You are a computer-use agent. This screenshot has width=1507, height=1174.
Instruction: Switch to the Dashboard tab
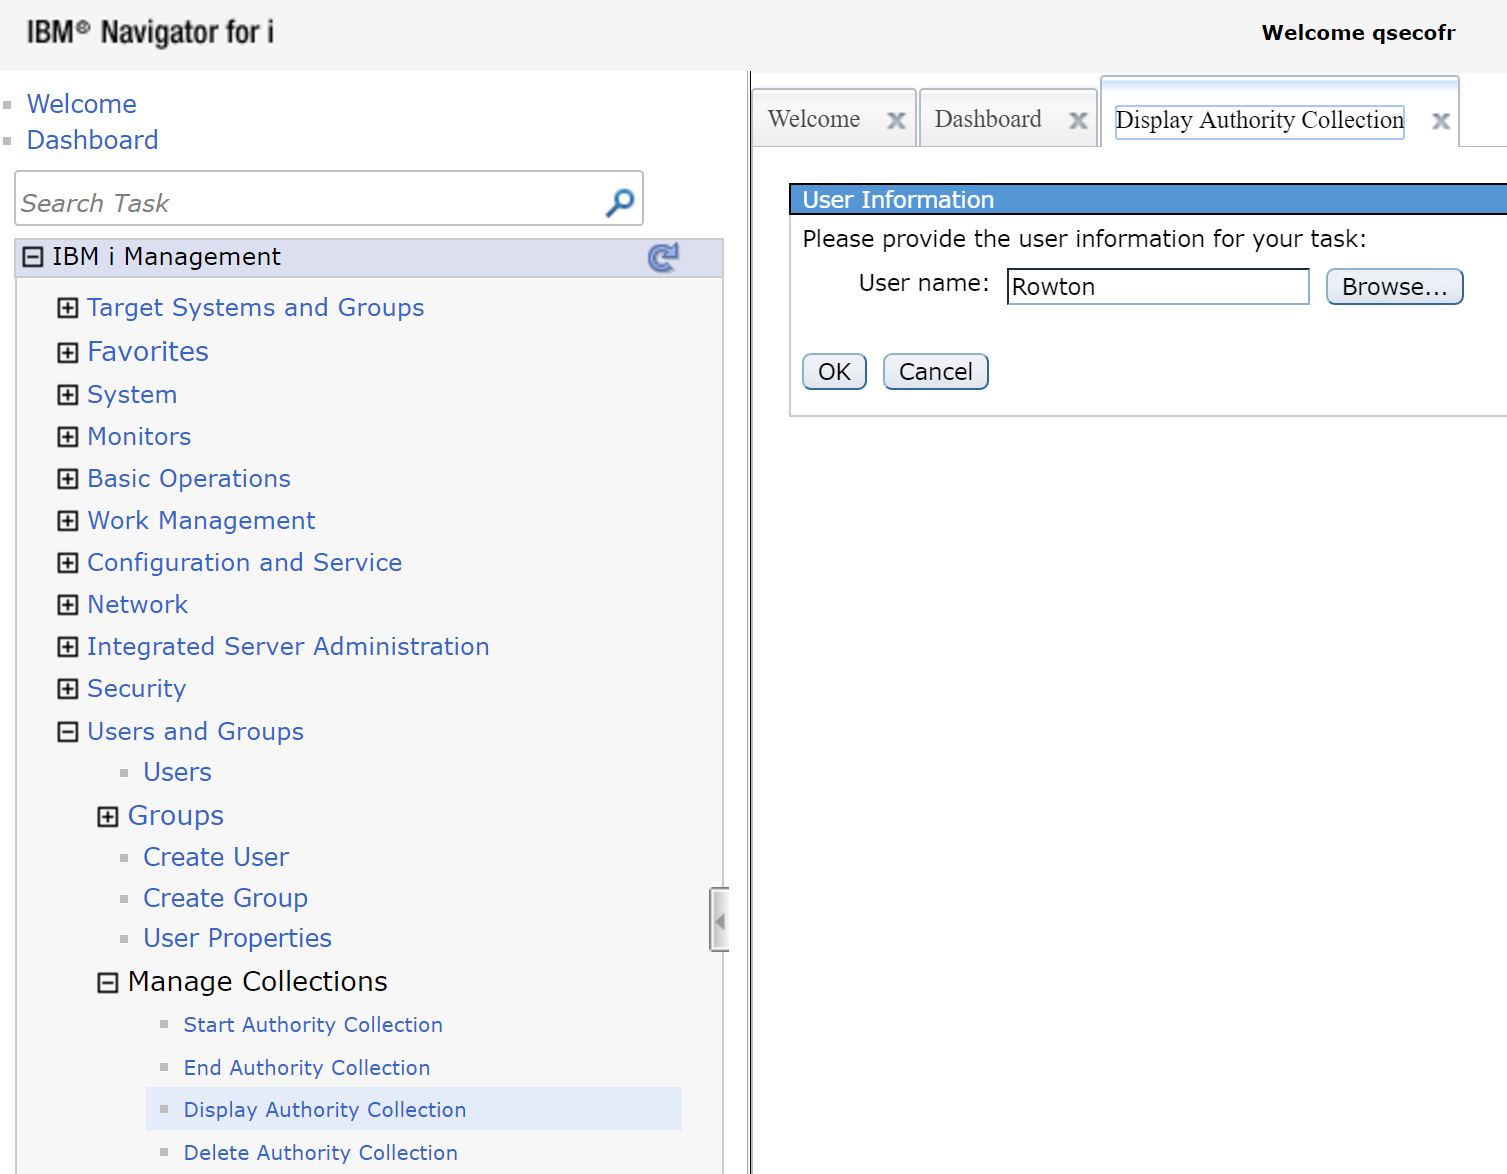[987, 120]
